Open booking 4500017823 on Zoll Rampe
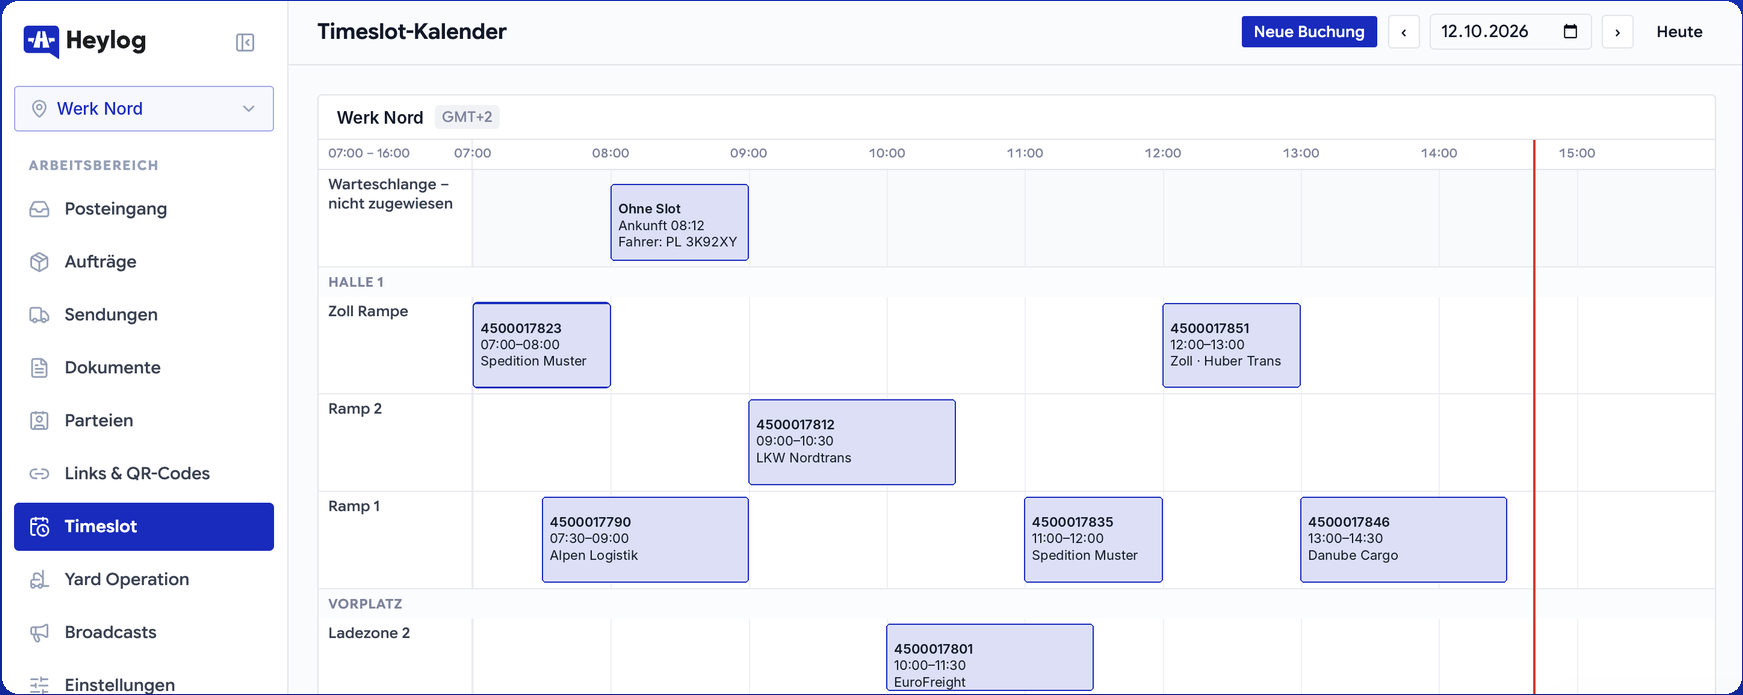 point(542,345)
